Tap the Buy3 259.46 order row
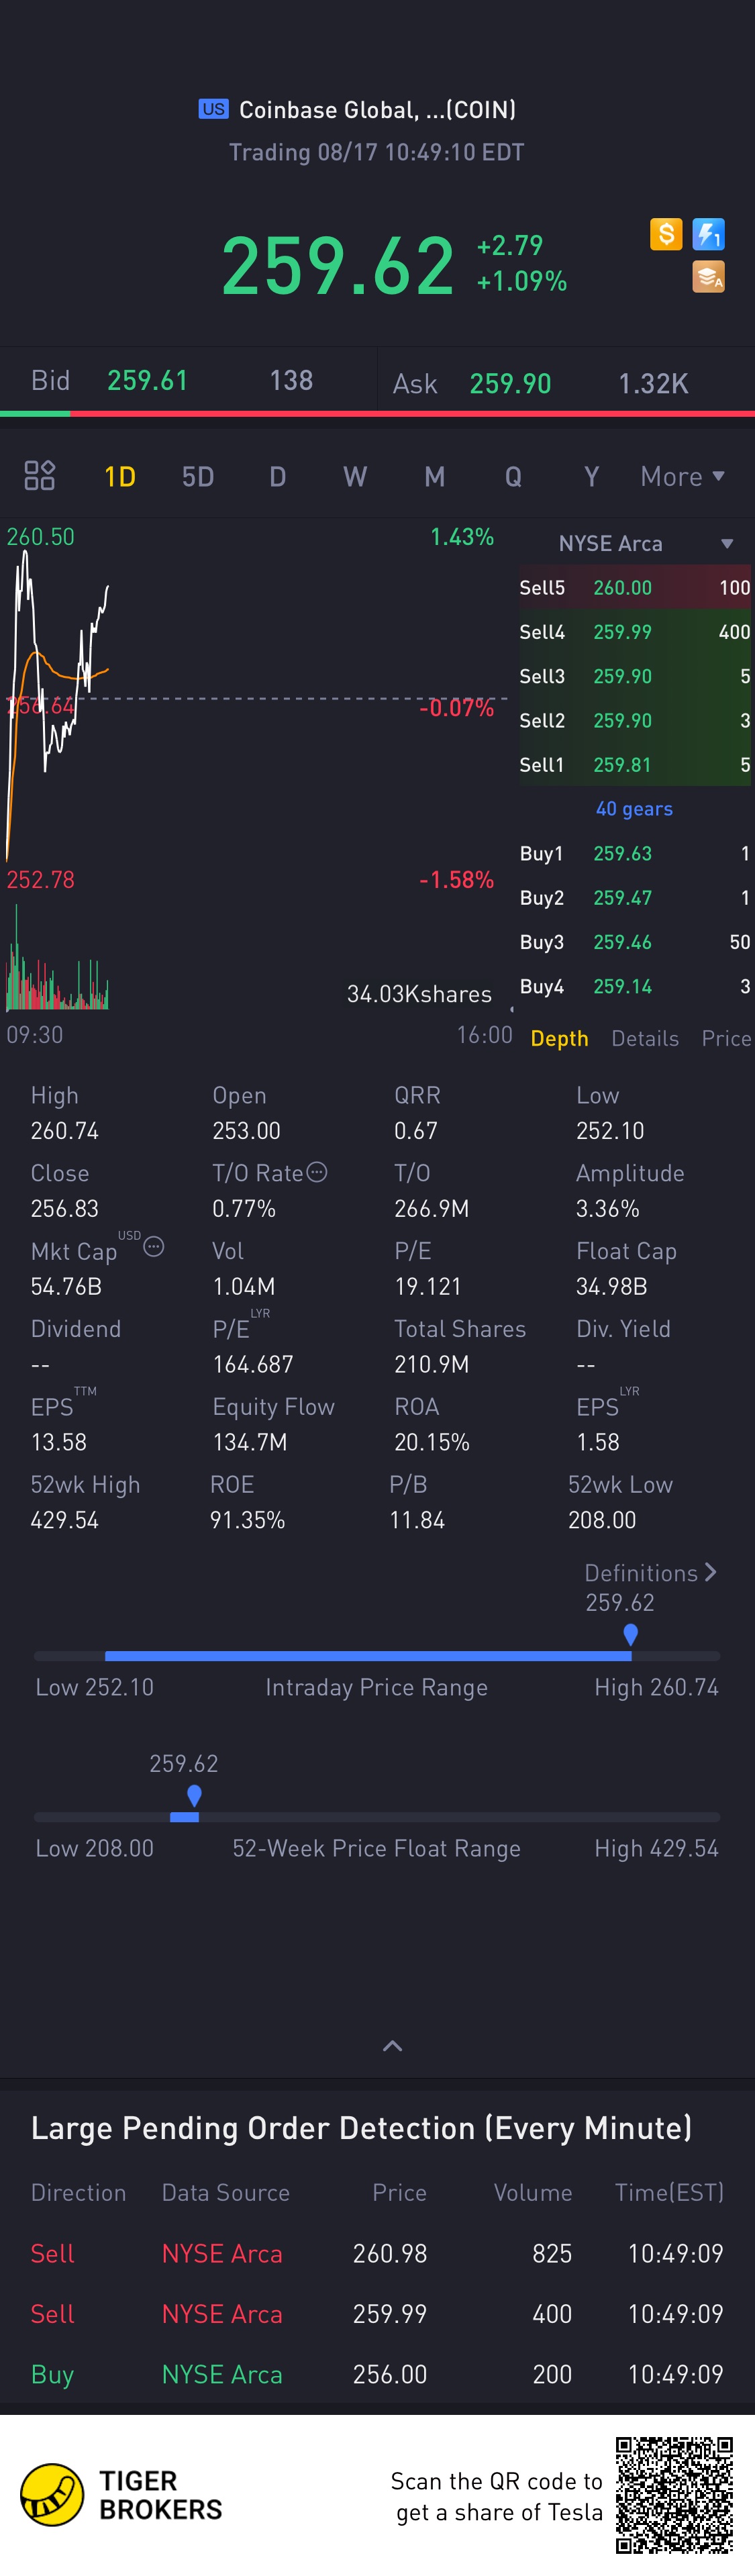Screen dimensions: 755x2576 pos(634,941)
